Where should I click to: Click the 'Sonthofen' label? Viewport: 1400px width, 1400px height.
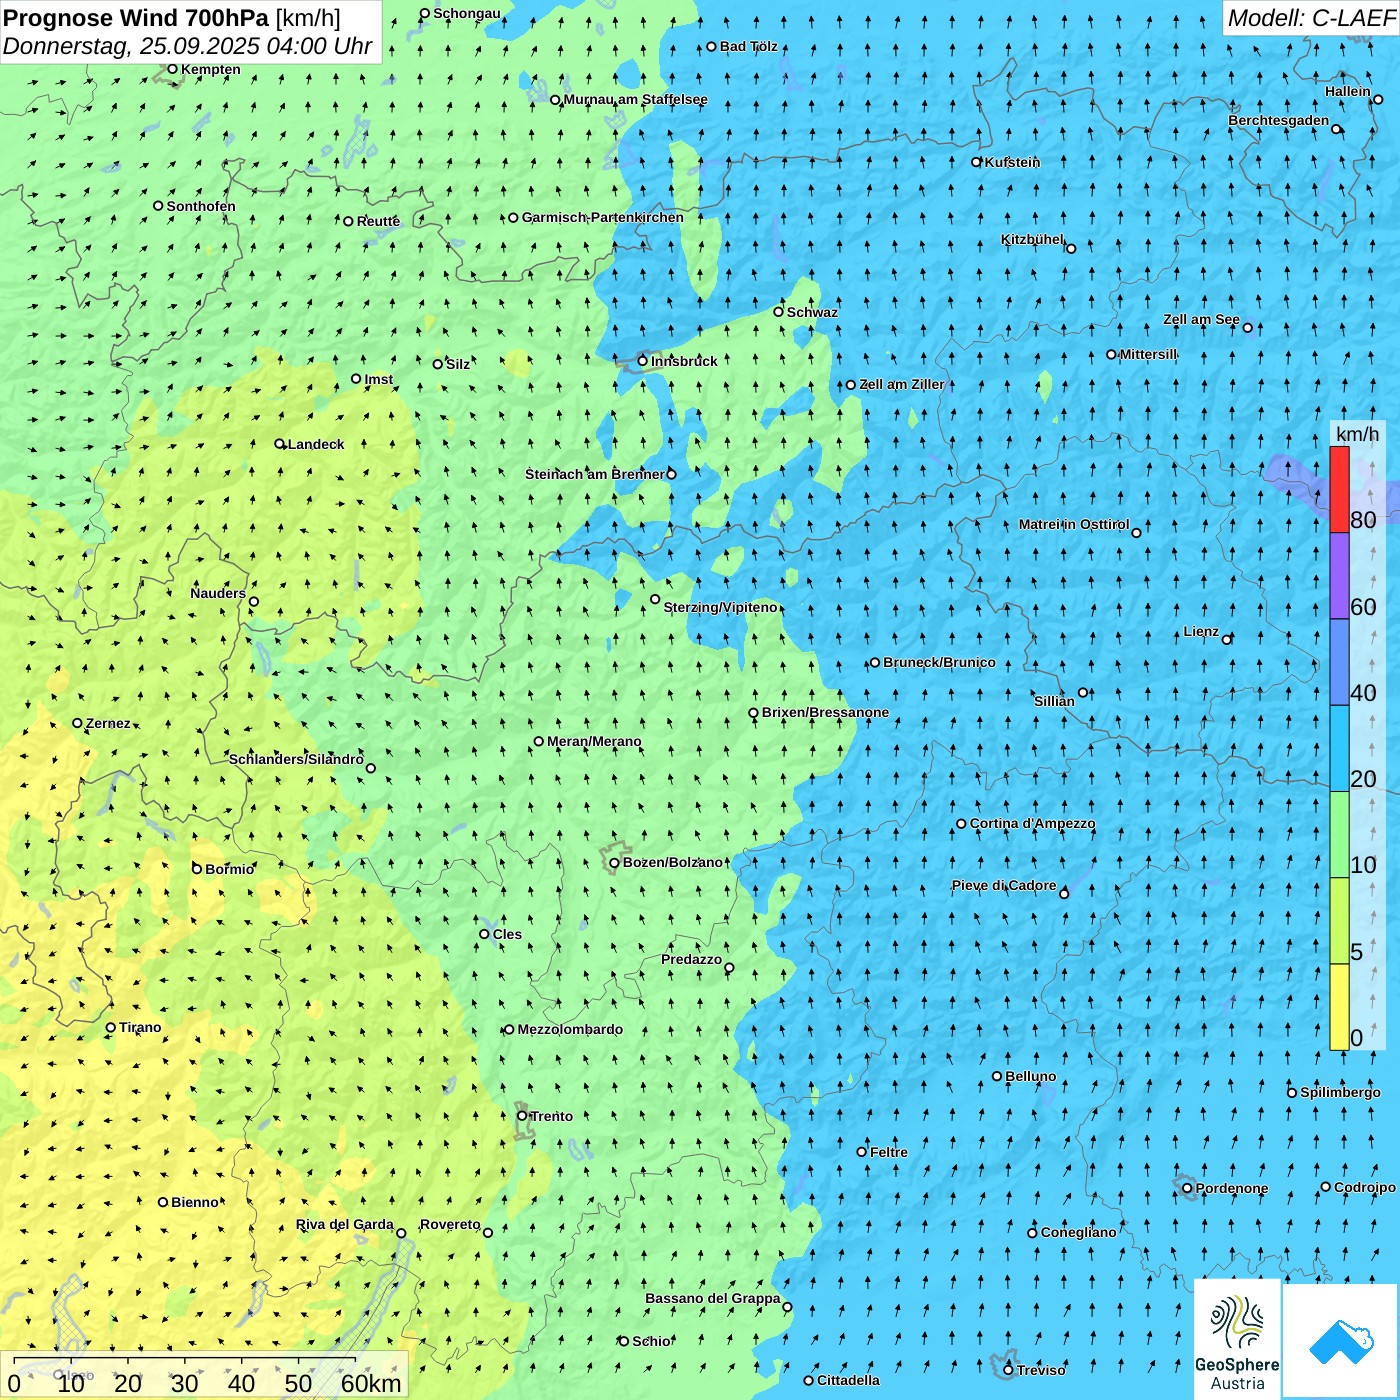(201, 207)
